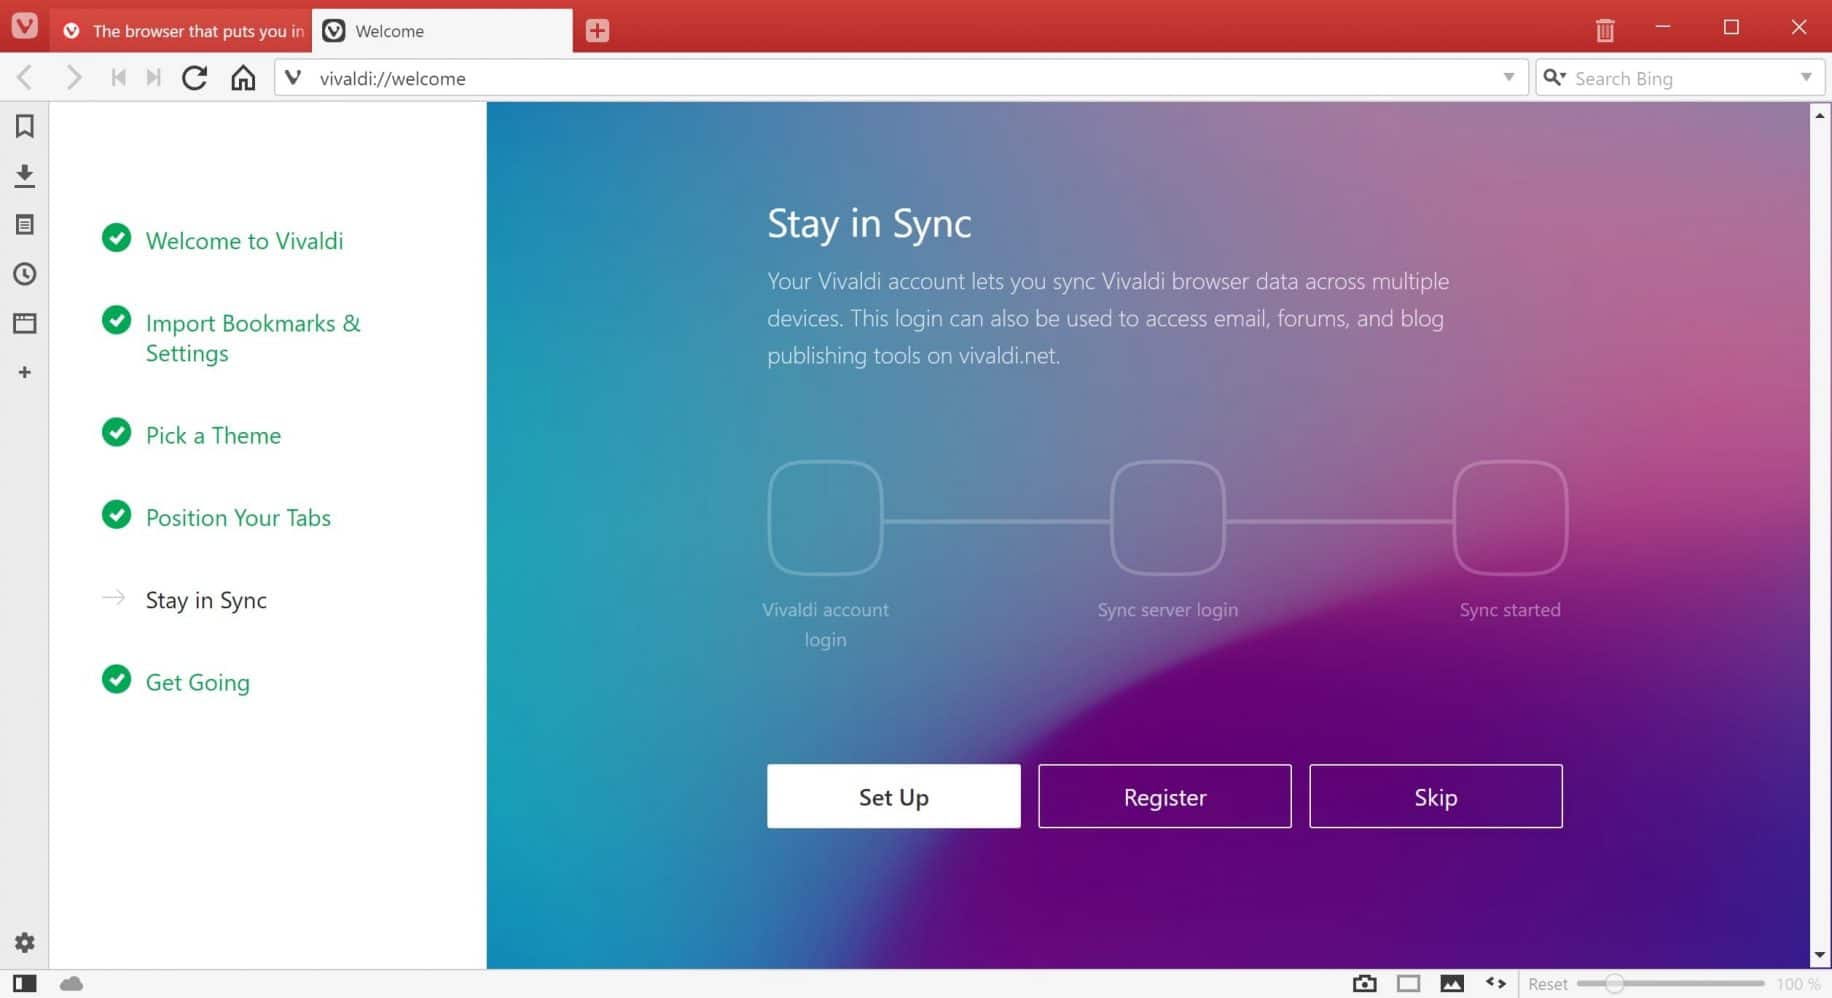Open the Notes panel
The height and width of the screenshot is (998, 1832).
[25, 225]
